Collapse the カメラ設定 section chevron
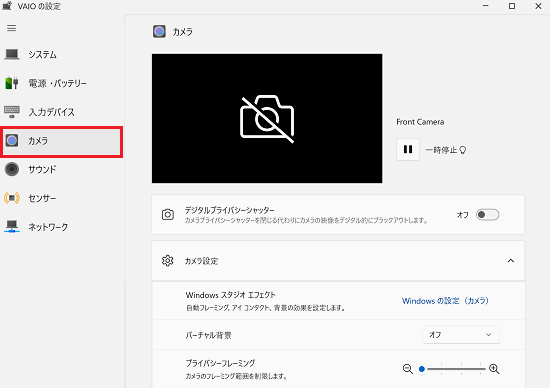The width and height of the screenshot is (550, 388). 511,261
